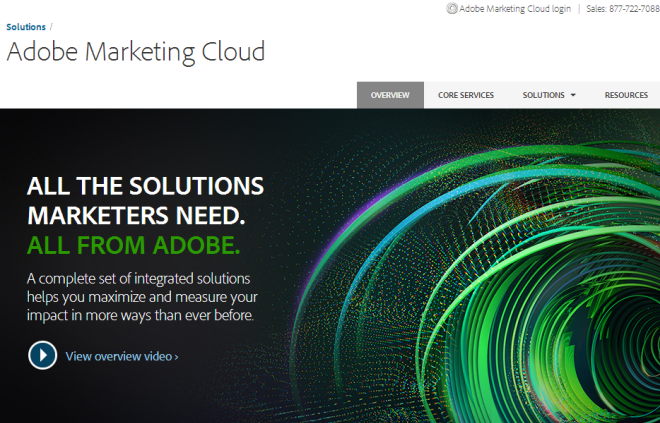Click the integrated solutions description paragraph
The height and width of the screenshot is (423, 660).
coord(142,297)
